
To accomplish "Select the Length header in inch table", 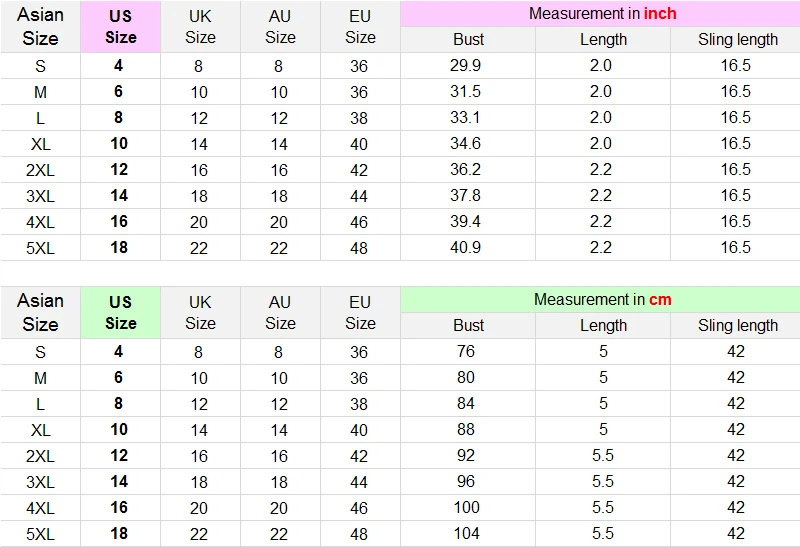I will (x=603, y=40).
